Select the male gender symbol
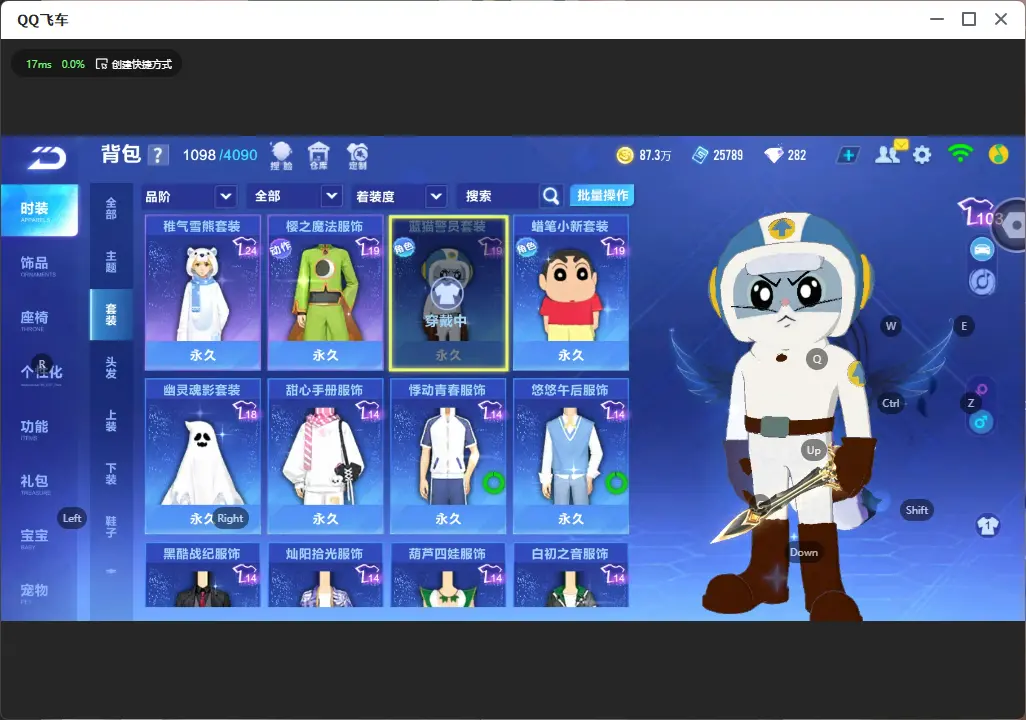The image size is (1026, 720). [981, 422]
